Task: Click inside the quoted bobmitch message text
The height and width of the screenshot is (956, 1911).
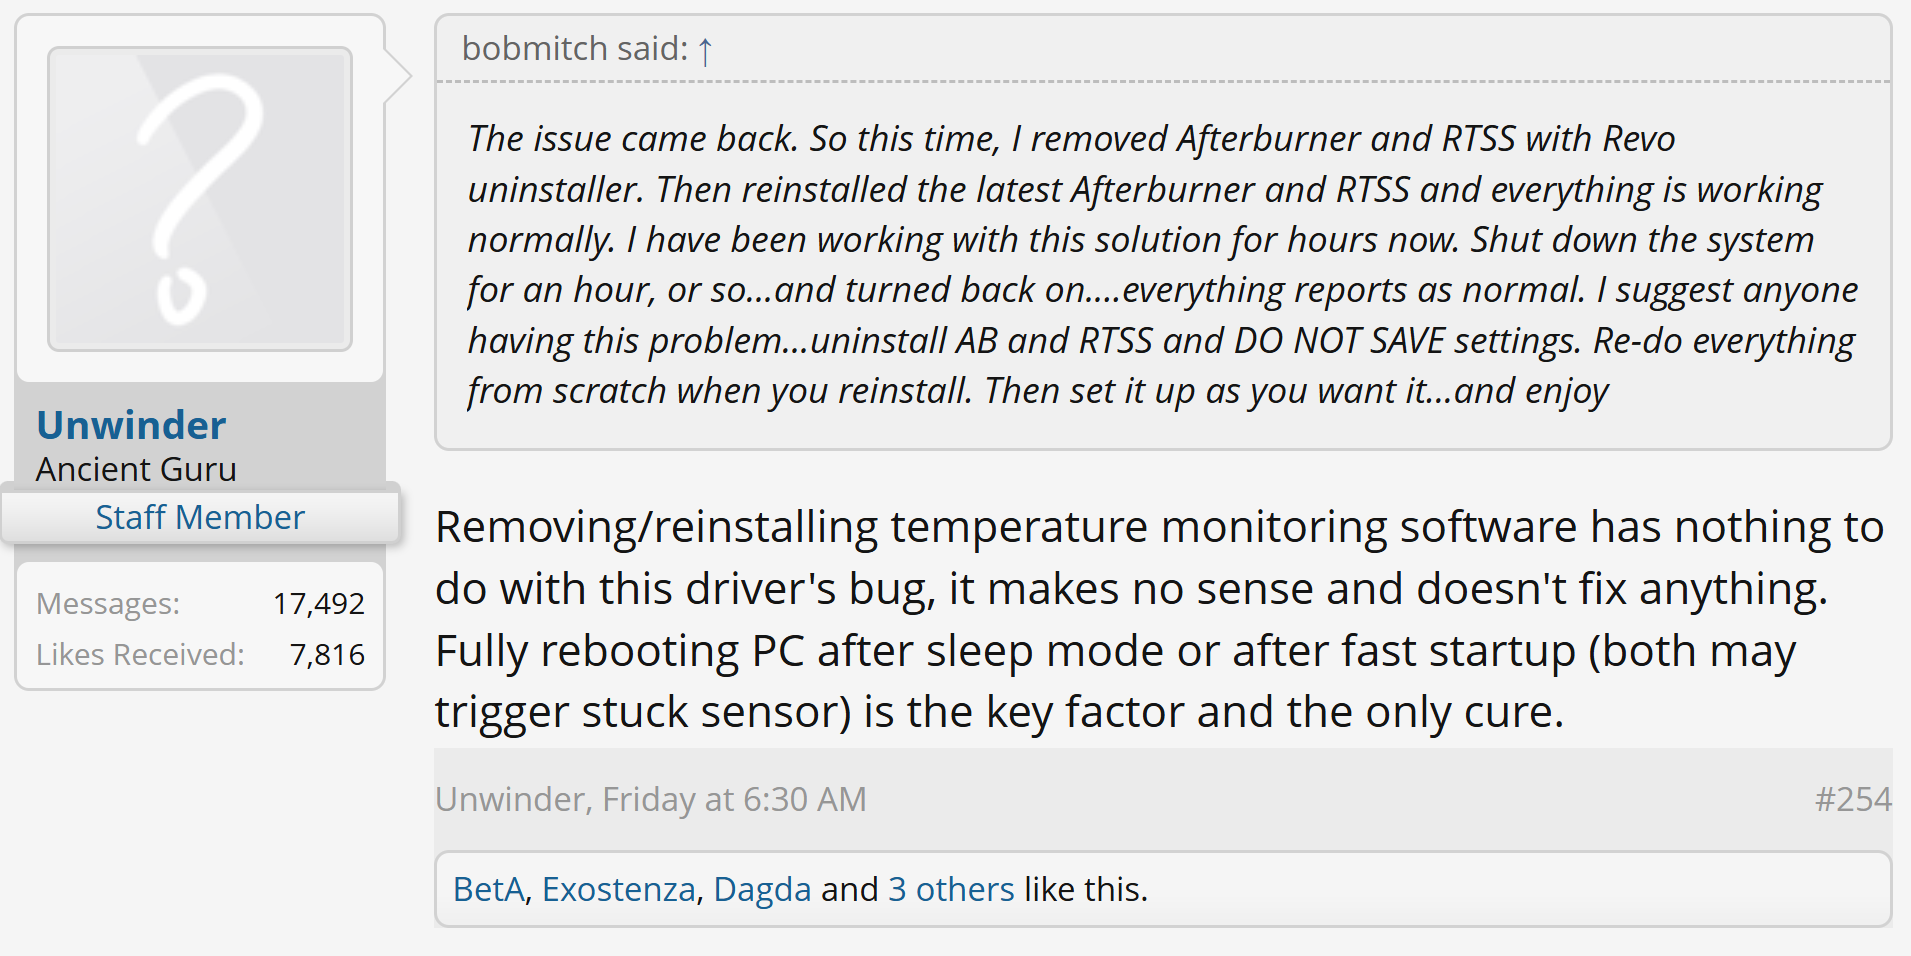Action: tap(1160, 265)
